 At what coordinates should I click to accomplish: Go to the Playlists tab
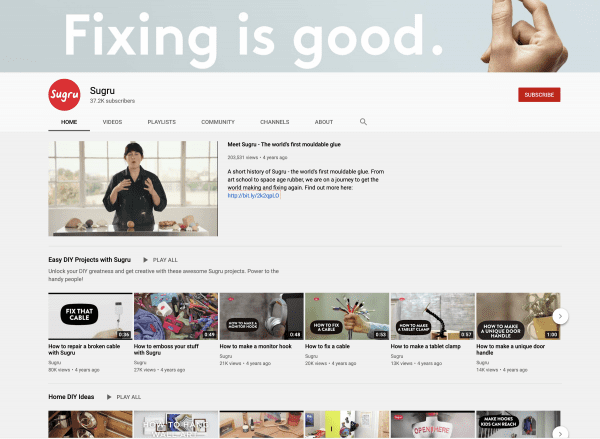(161, 122)
